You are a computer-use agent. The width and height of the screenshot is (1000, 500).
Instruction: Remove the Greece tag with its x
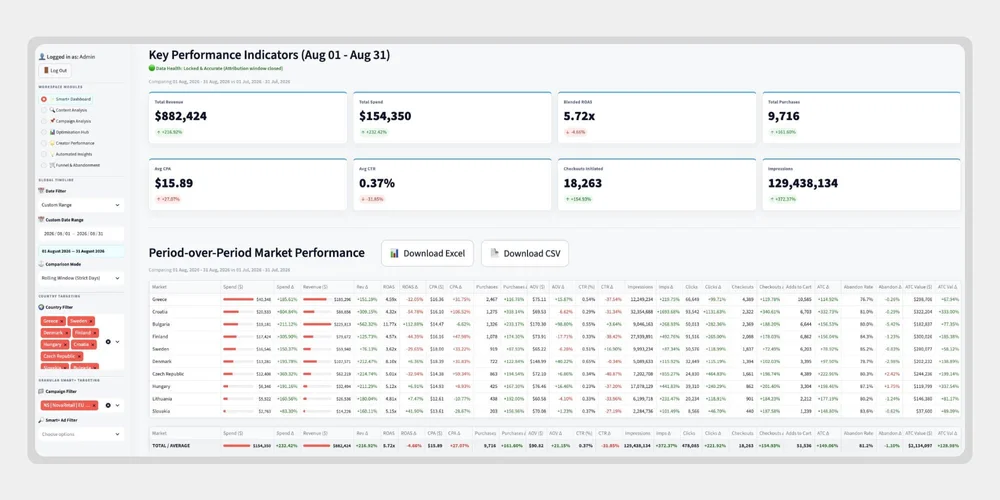tap(62, 321)
